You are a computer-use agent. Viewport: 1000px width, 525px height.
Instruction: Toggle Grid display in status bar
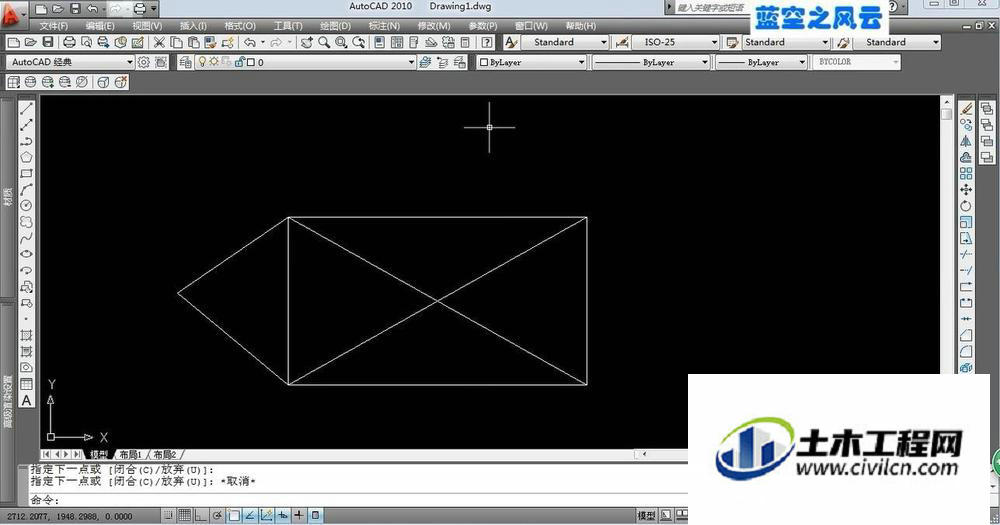185,515
